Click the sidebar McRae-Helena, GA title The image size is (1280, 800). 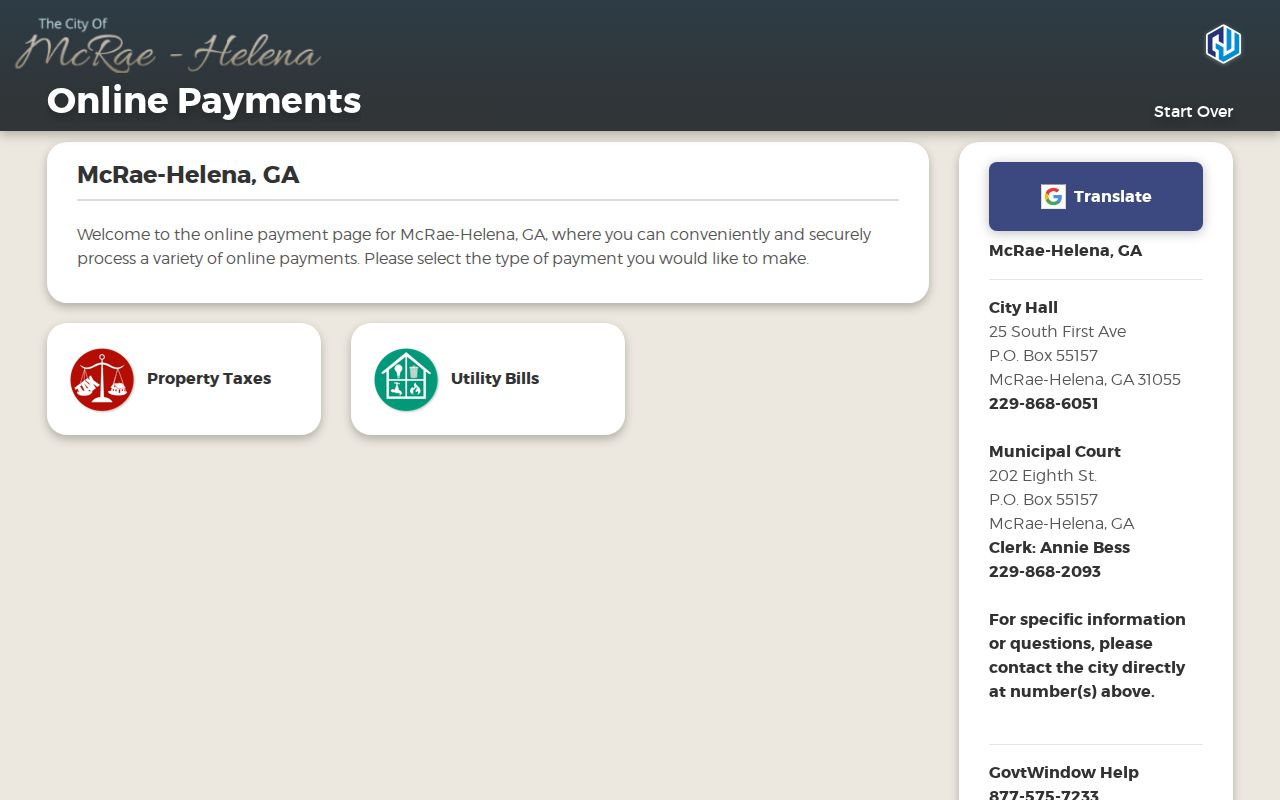click(x=1065, y=250)
